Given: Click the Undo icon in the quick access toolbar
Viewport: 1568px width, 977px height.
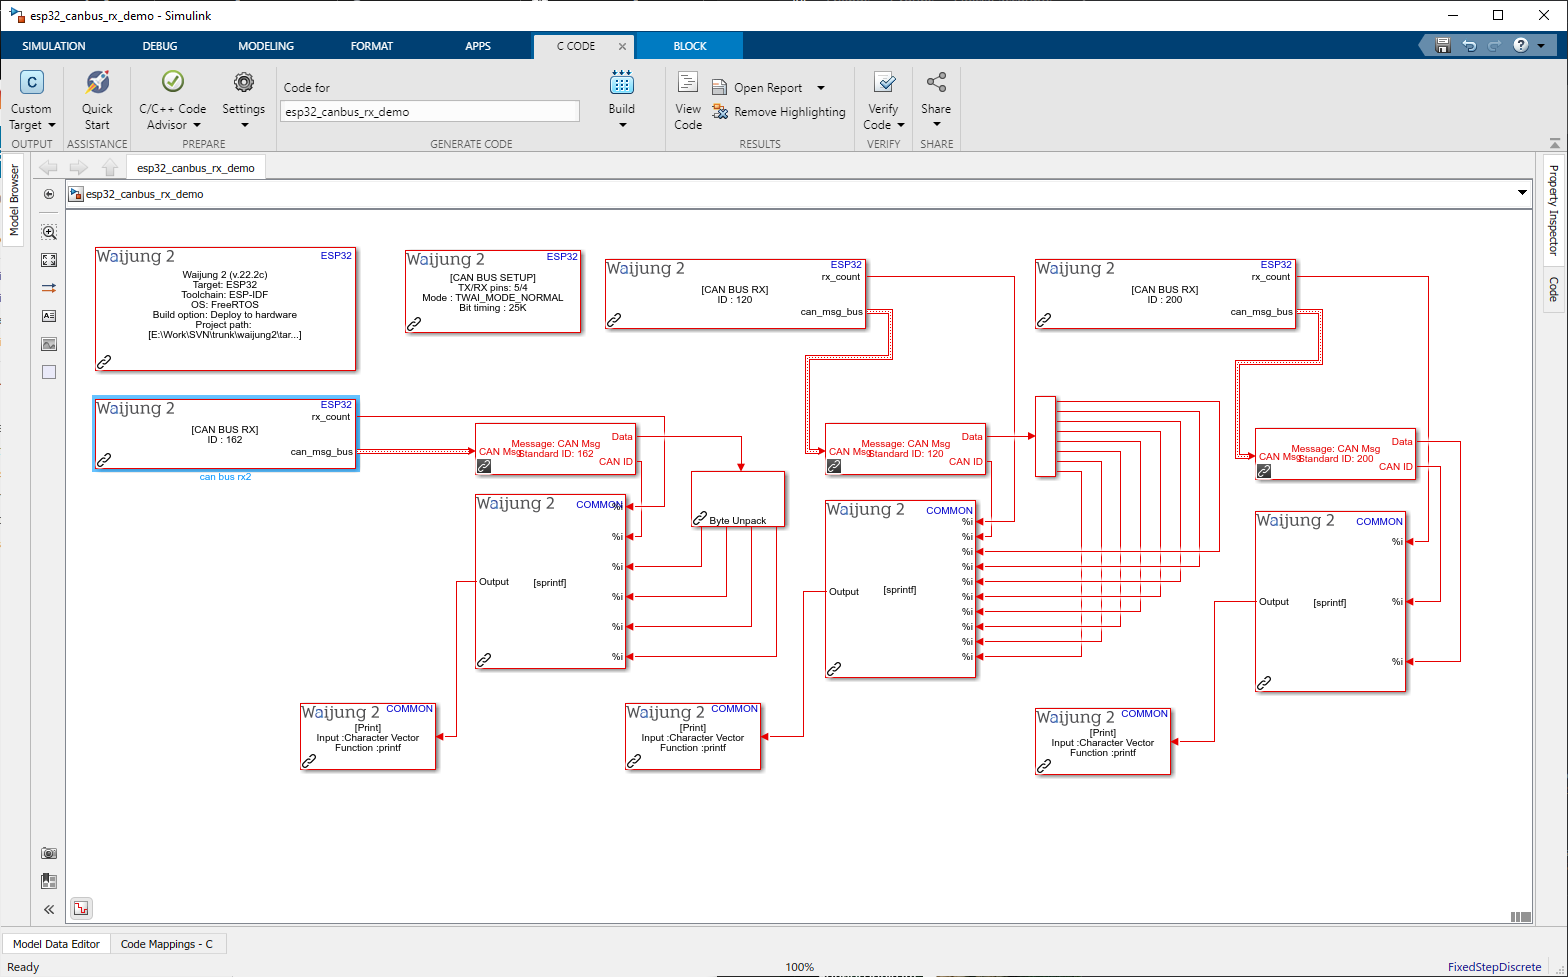Looking at the screenshot, I should tap(1469, 46).
